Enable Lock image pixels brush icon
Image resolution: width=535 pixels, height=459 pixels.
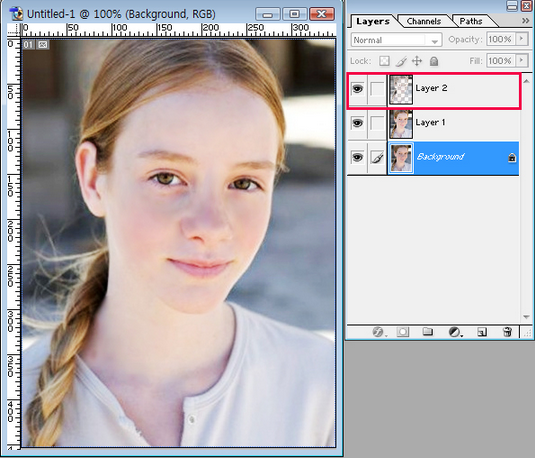click(401, 61)
